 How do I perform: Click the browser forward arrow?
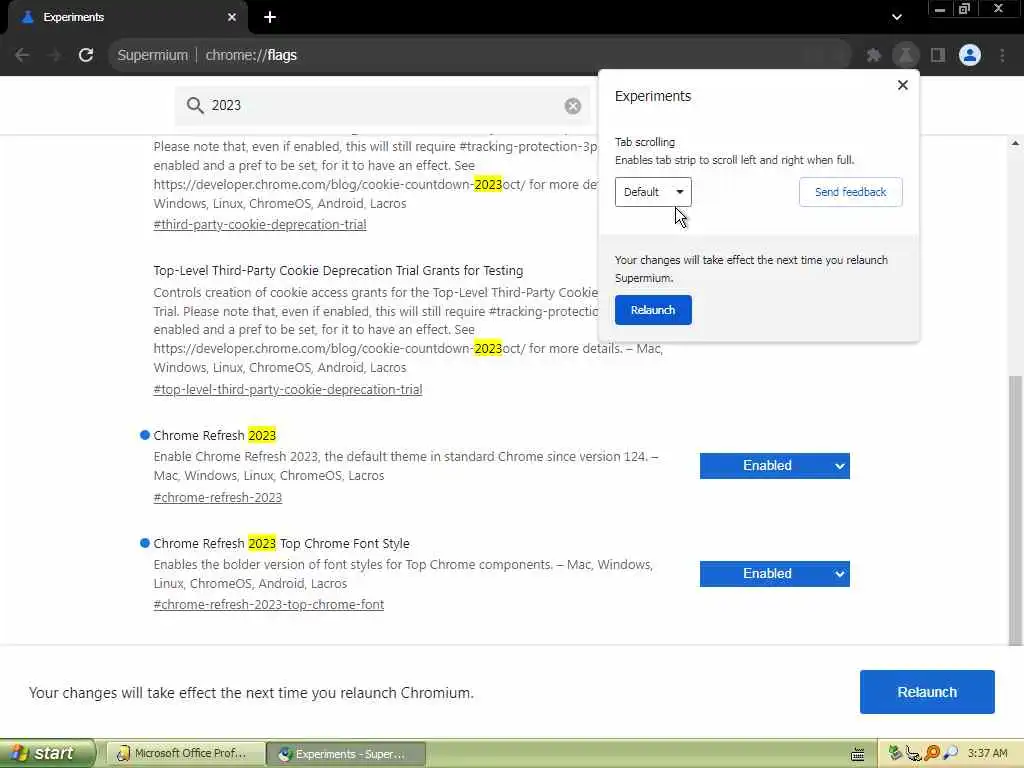[x=55, y=55]
